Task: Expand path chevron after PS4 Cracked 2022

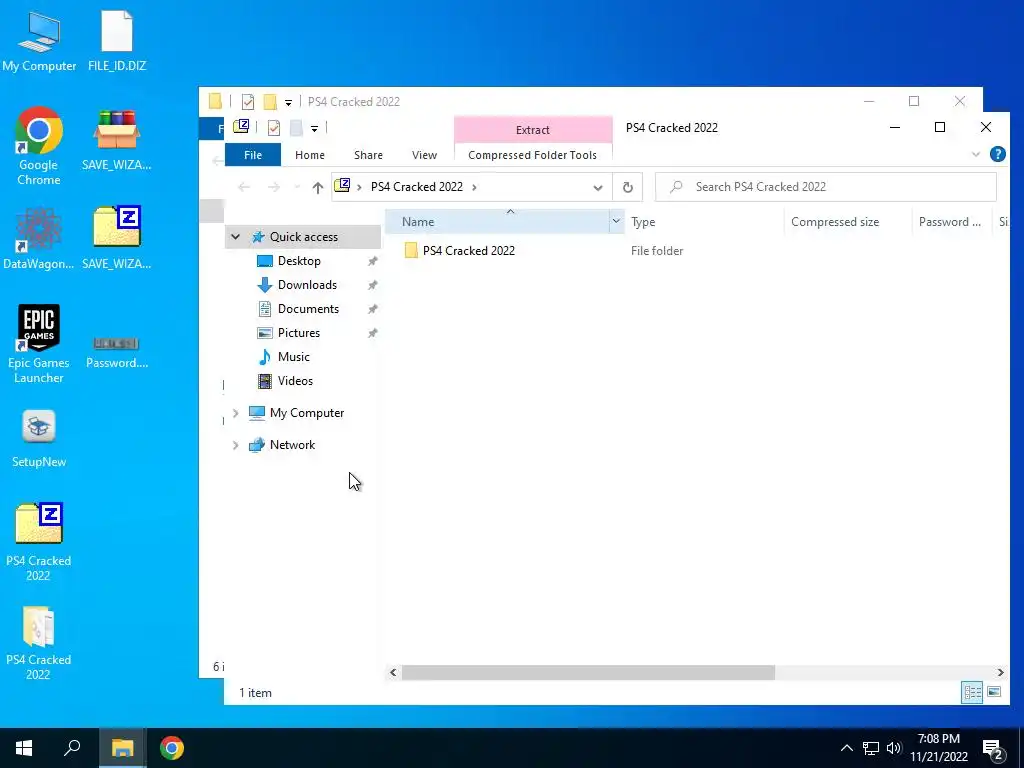Action: tap(474, 187)
